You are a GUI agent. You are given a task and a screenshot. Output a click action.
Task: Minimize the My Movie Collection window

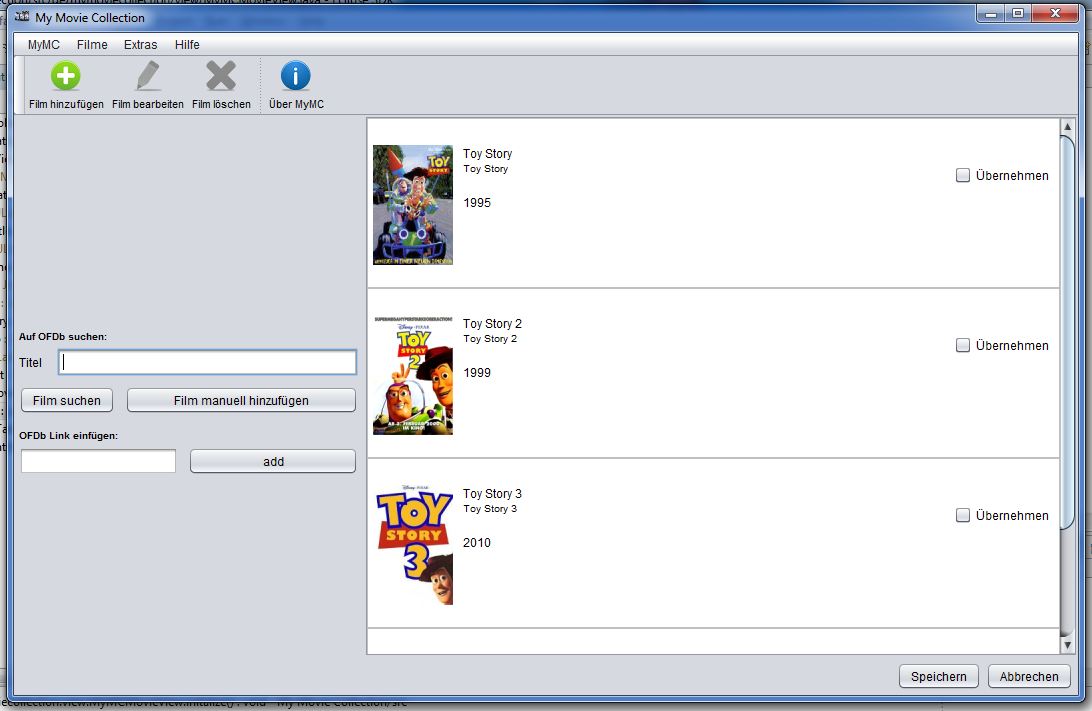(991, 13)
